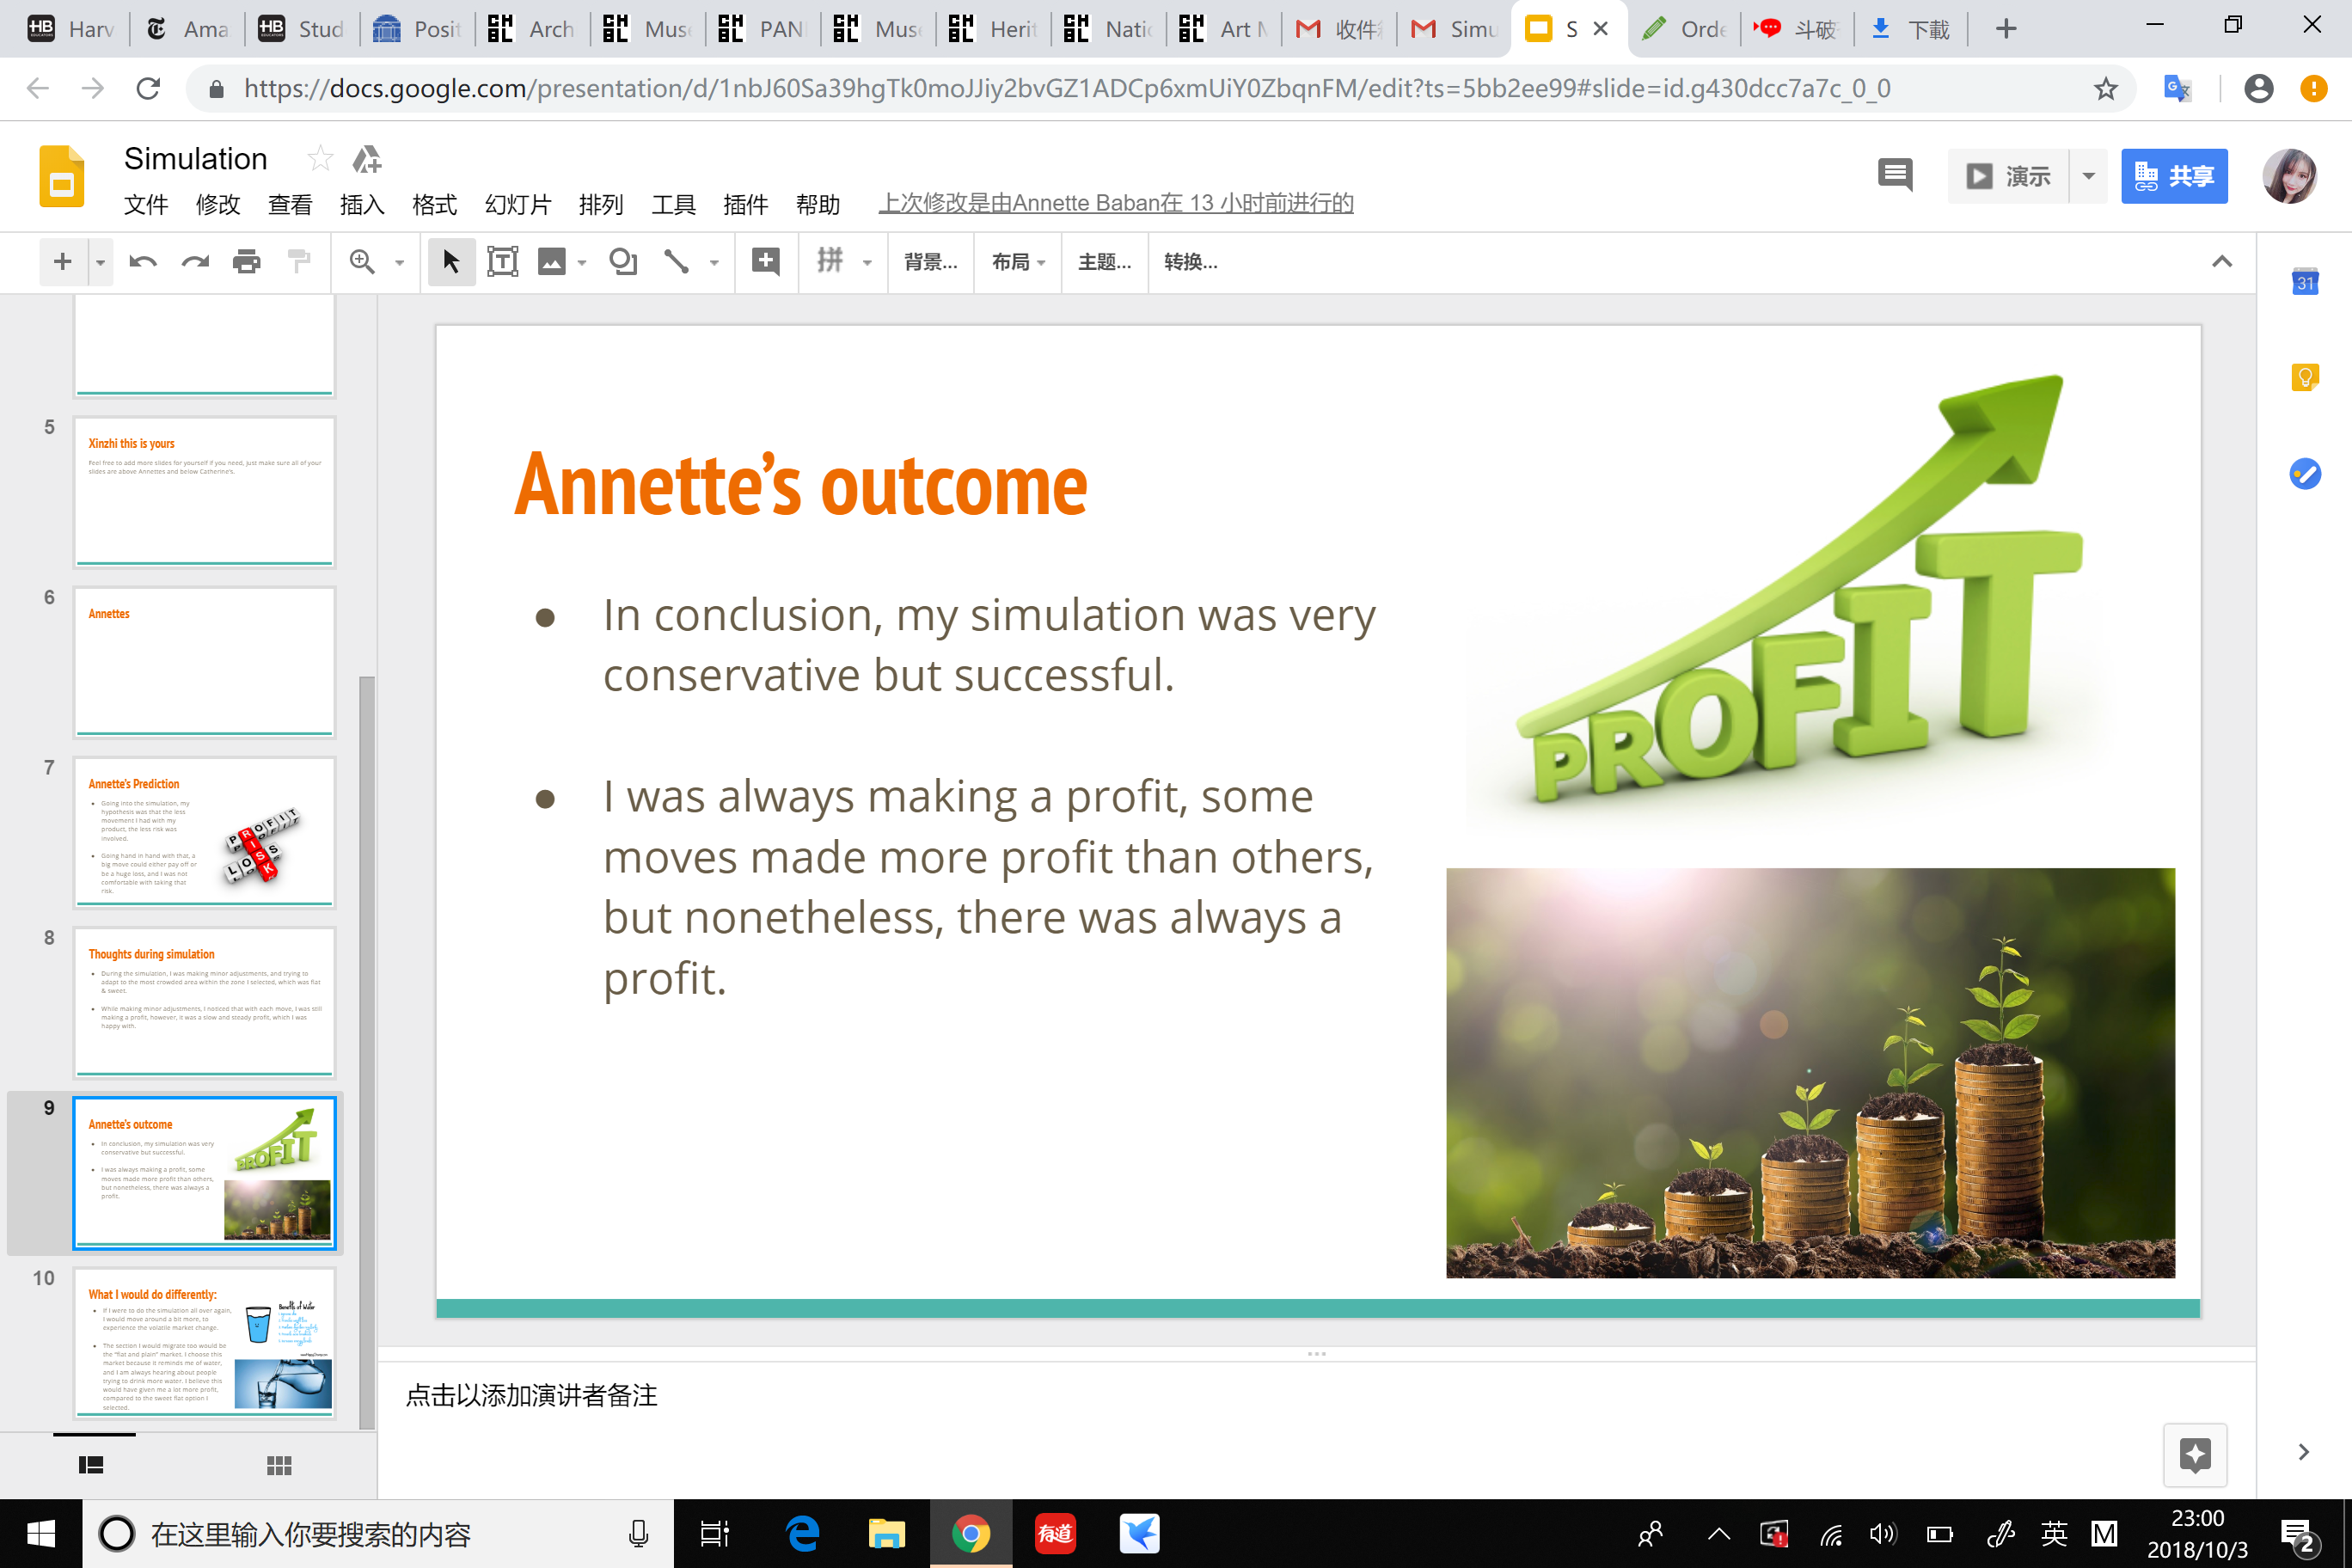This screenshot has height=1568, width=2352.
Task: Open the Google Tasks side panel icon
Action: (x=2304, y=474)
